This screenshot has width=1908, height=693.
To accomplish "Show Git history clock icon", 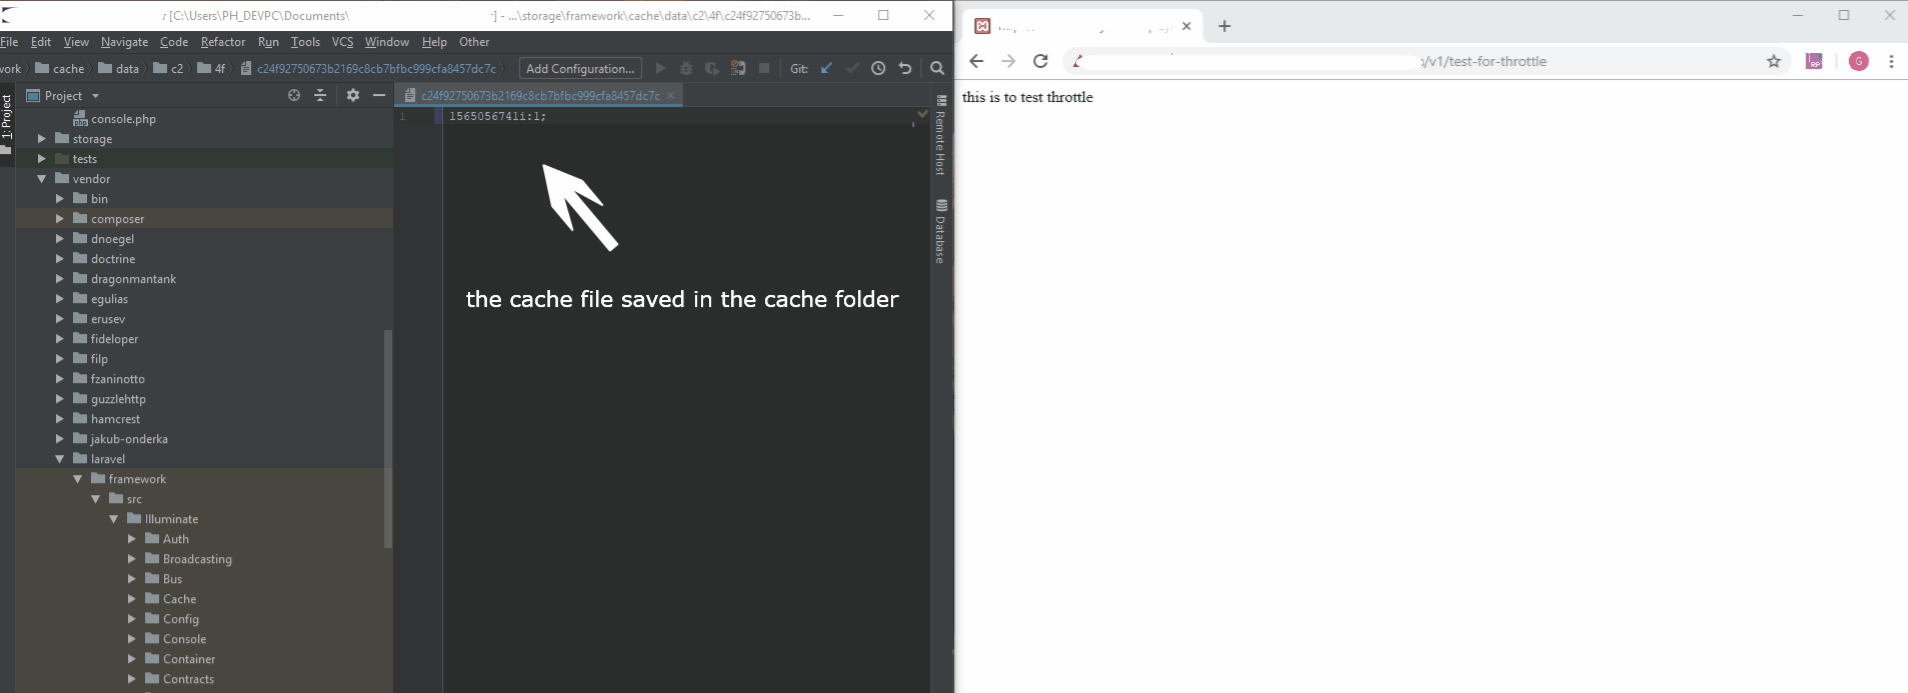I will 878,68.
